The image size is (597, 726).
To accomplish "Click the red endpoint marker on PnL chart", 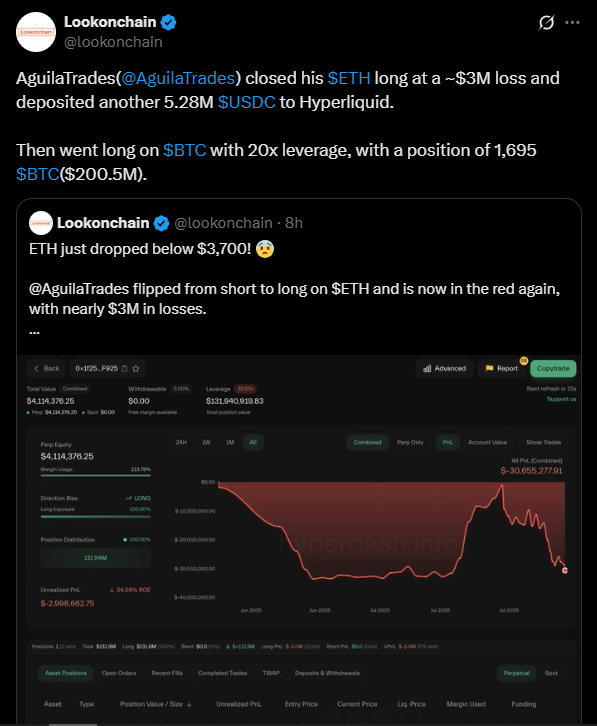I will pos(565,570).
